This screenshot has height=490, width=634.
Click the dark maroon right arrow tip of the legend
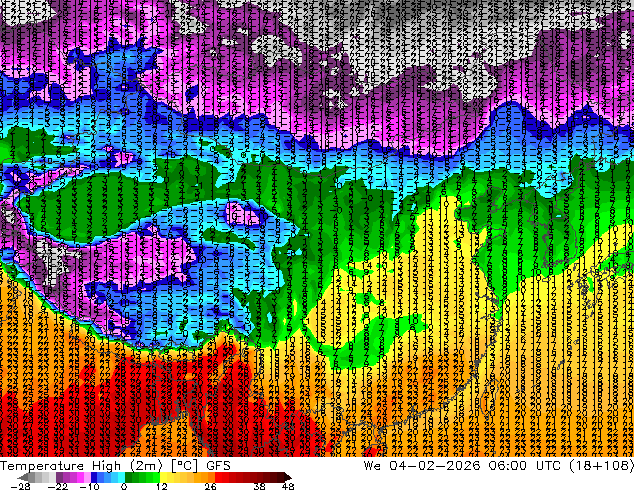(287, 477)
